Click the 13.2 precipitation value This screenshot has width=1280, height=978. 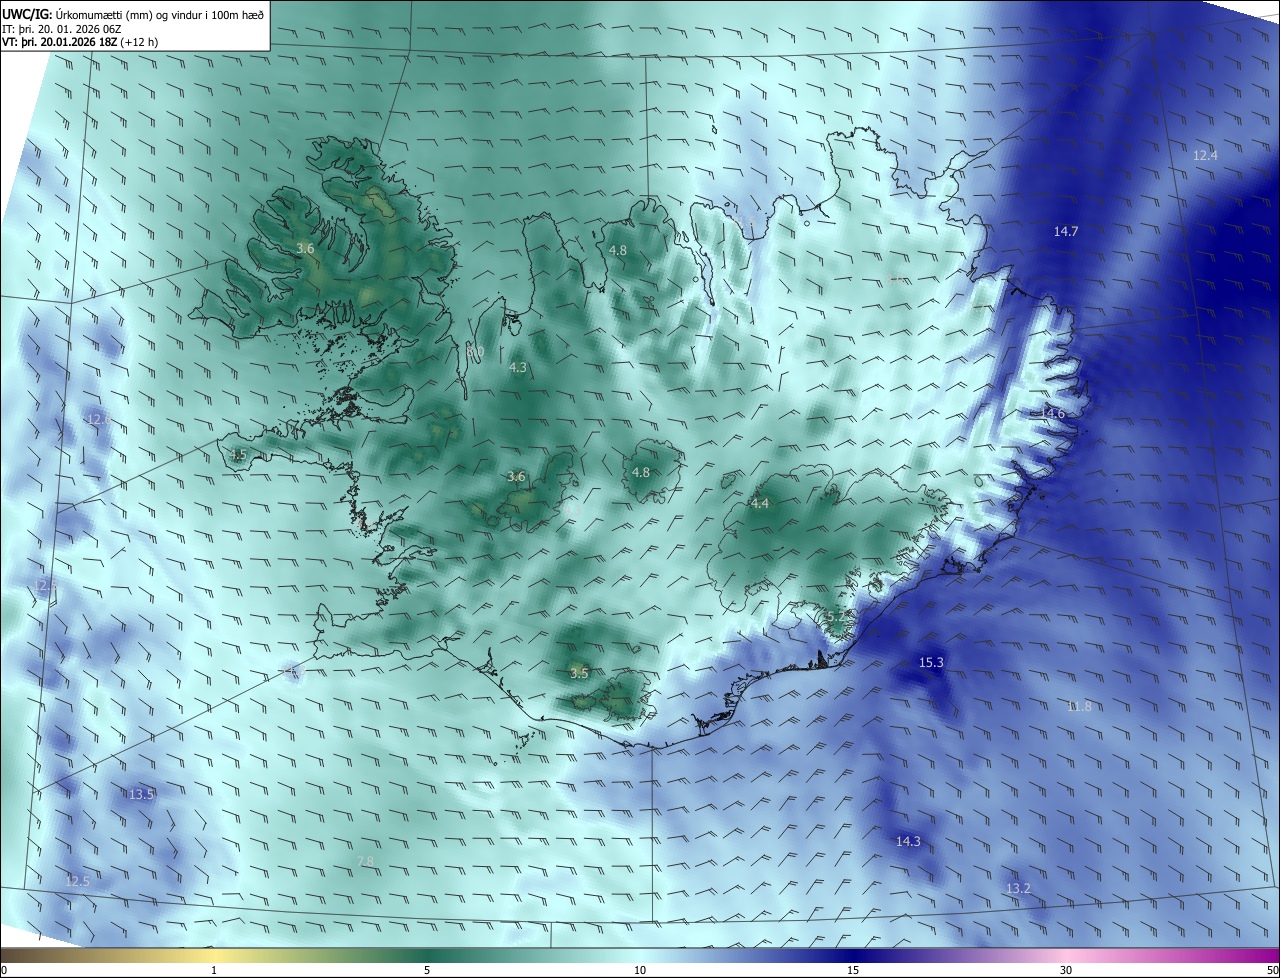(1018, 888)
